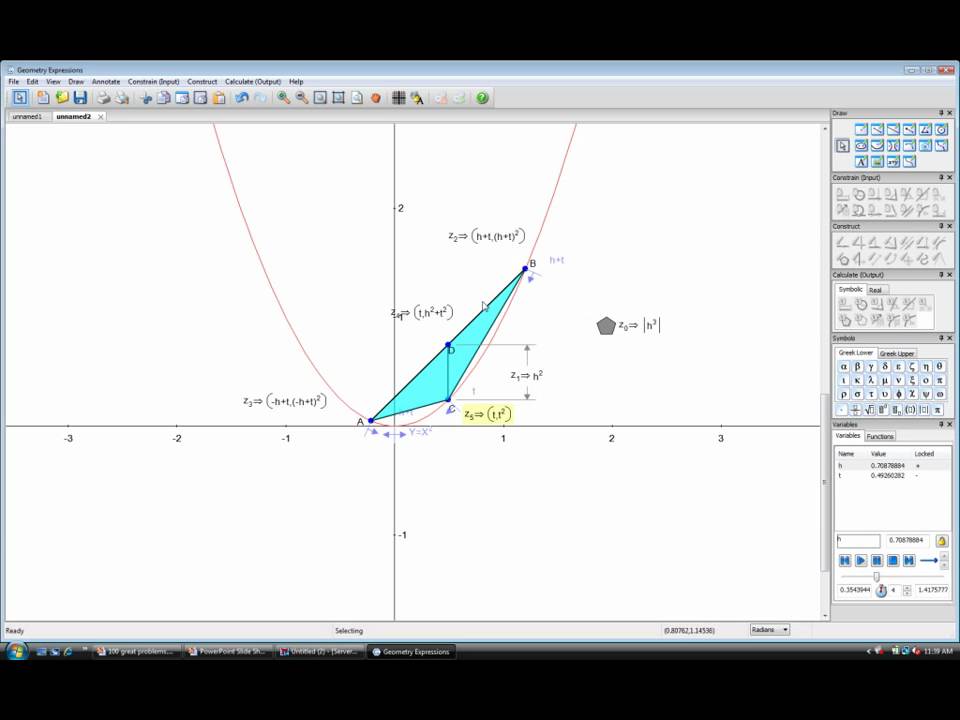Switch to the Real calculate tab
The width and height of the screenshot is (960, 720).
876,290
